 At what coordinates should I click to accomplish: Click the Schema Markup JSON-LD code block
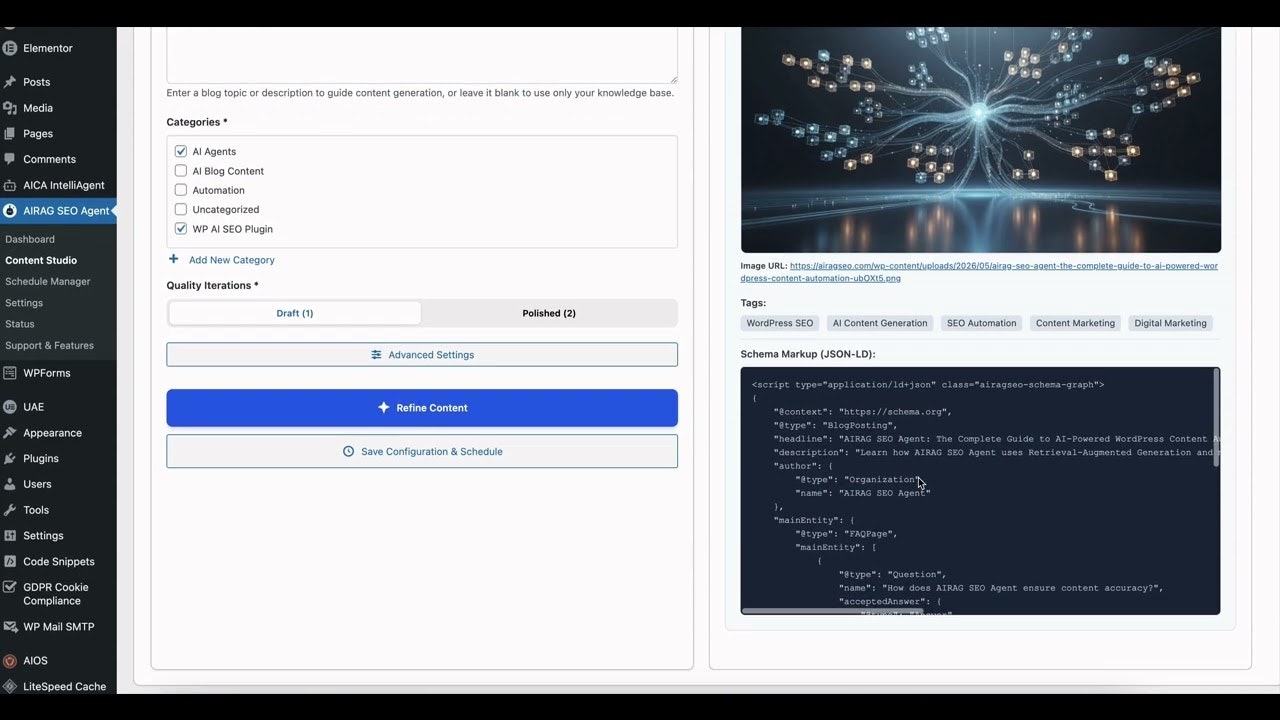[x=980, y=490]
